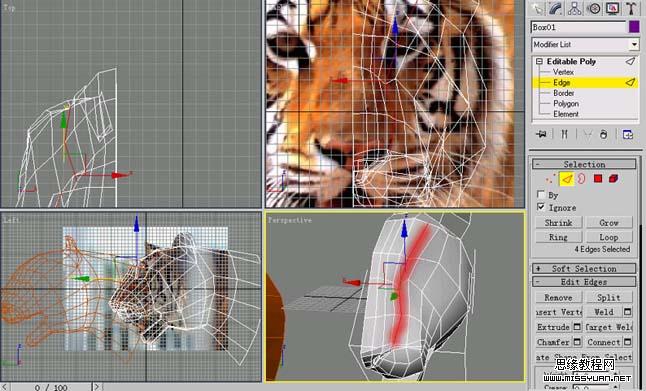Click edge icon on Editable Poly row
The width and height of the screenshot is (646, 391).
tap(630, 61)
